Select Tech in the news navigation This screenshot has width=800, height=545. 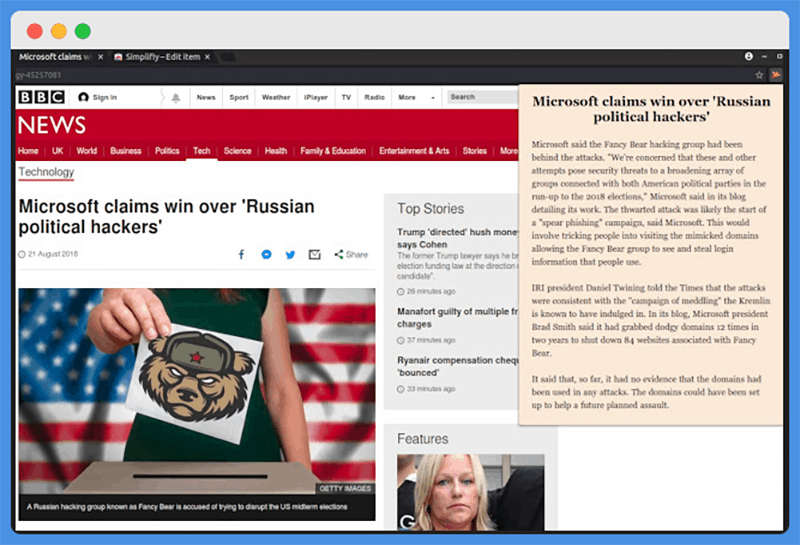pyautogui.click(x=202, y=151)
